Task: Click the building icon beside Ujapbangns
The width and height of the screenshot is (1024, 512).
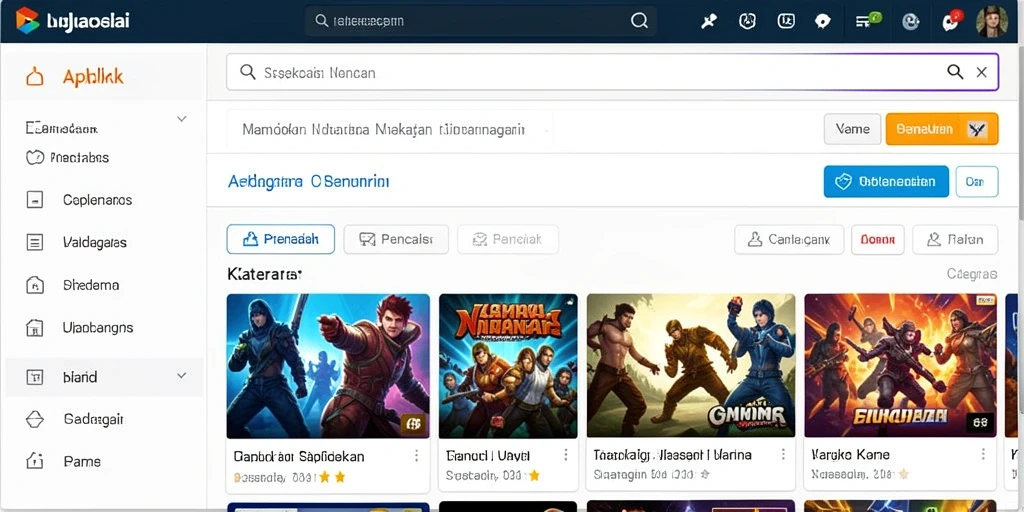Action: (x=35, y=327)
